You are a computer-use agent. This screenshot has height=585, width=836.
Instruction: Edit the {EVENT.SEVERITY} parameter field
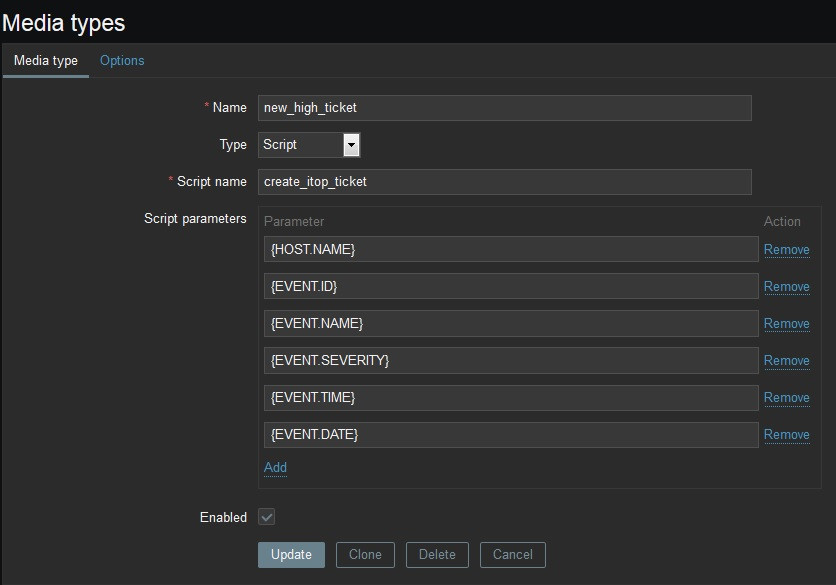pos(511,361)
